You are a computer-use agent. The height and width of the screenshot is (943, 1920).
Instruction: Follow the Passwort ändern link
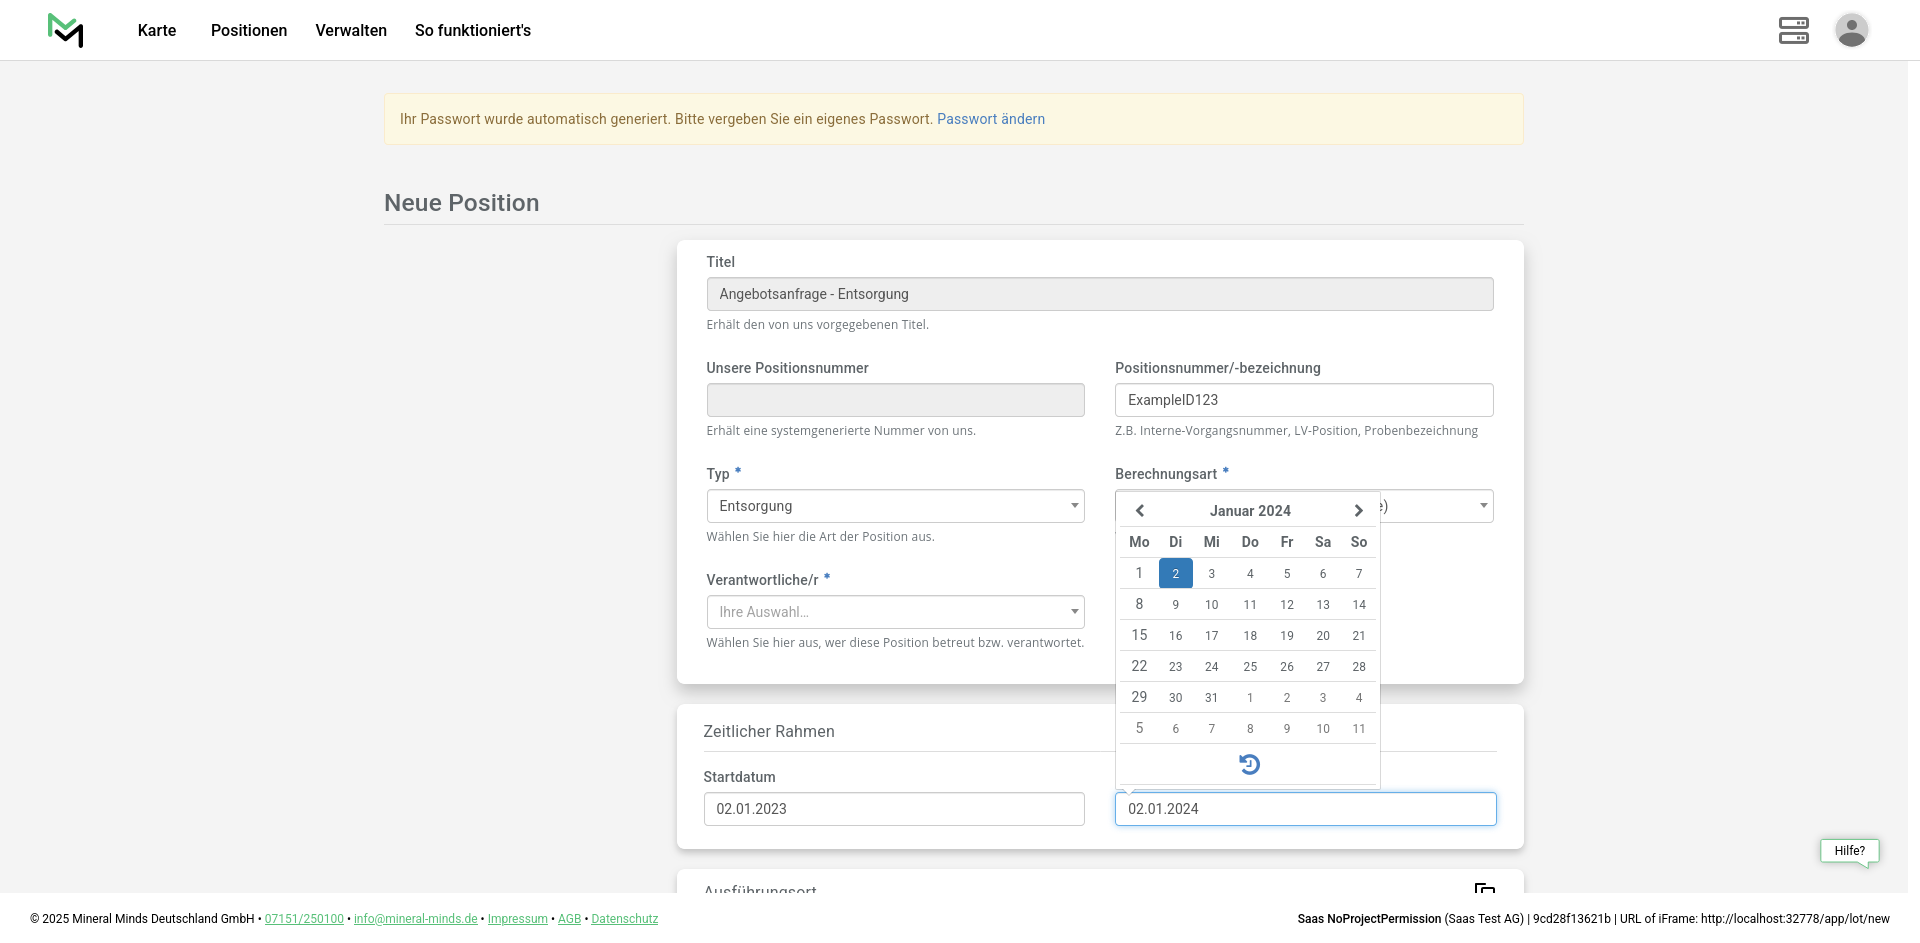pyautogui.click(x=990, y=119)
